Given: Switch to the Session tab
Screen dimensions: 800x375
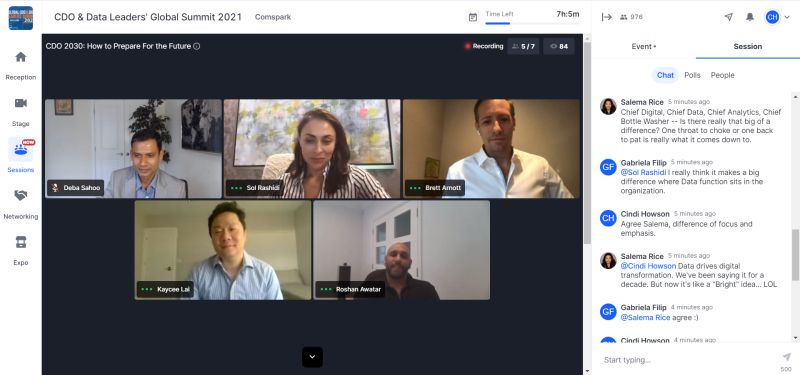Looking at the screenshot, I should [x=747, y=46].
